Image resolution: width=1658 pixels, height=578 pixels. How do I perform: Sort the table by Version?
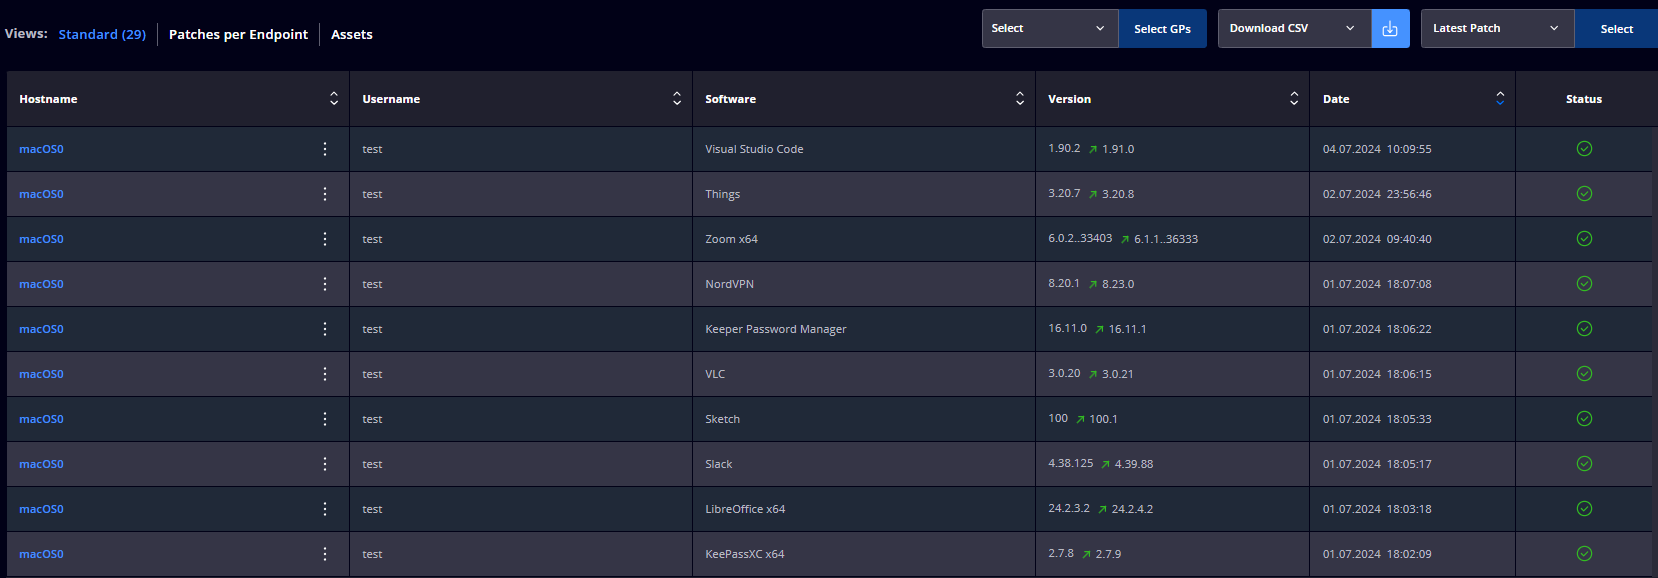click(x=1294, y=98)
